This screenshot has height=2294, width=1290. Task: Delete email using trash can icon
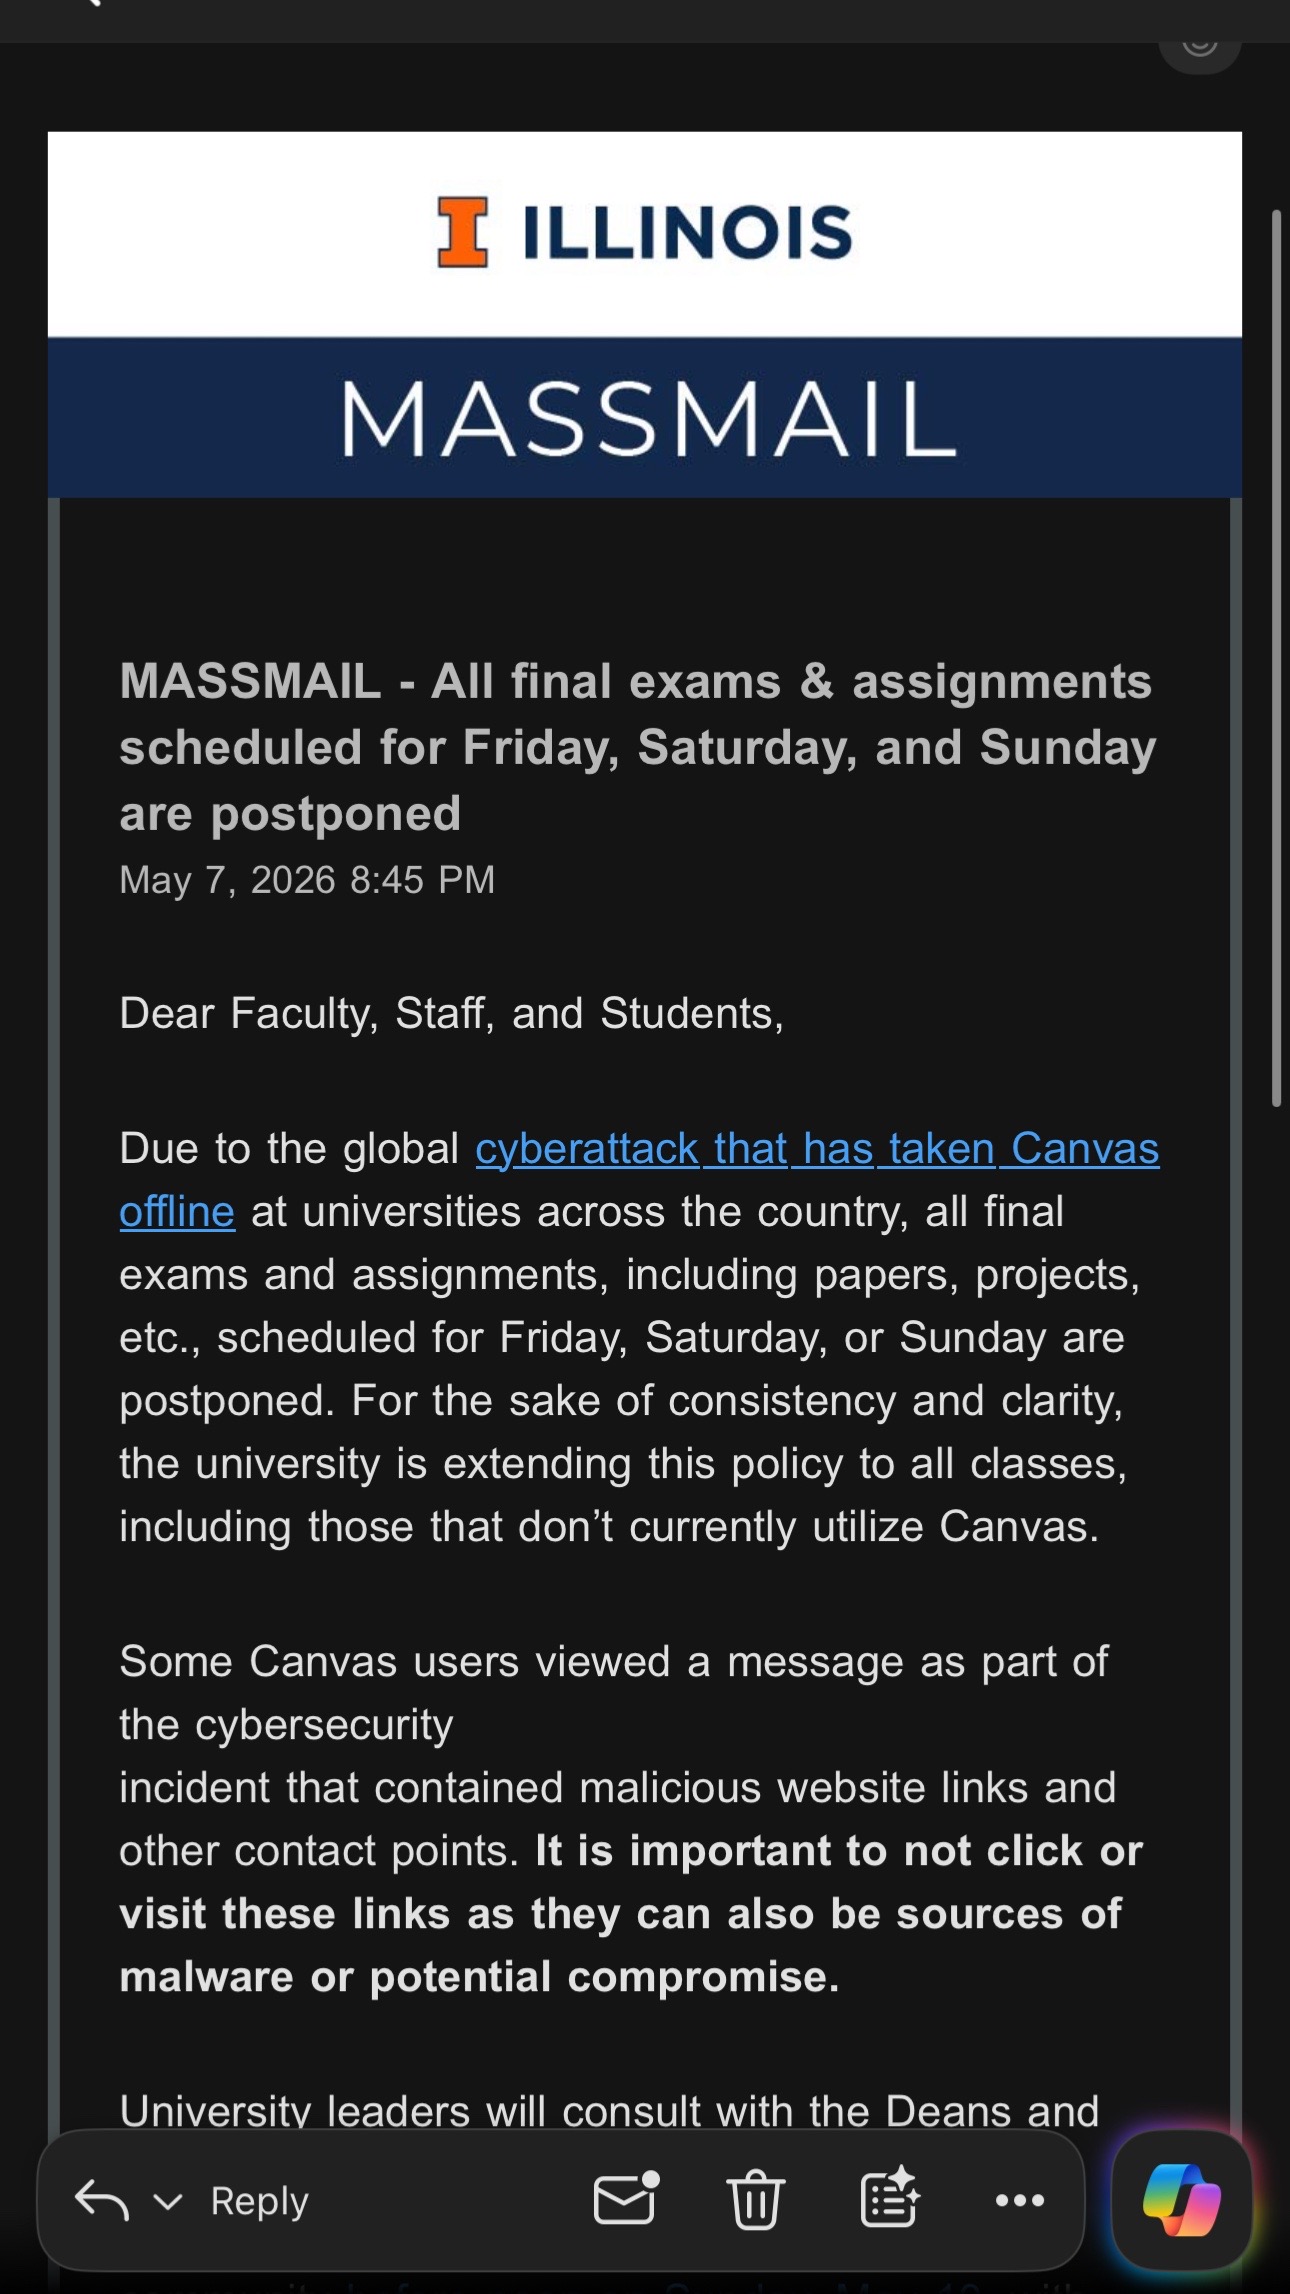755,2200
